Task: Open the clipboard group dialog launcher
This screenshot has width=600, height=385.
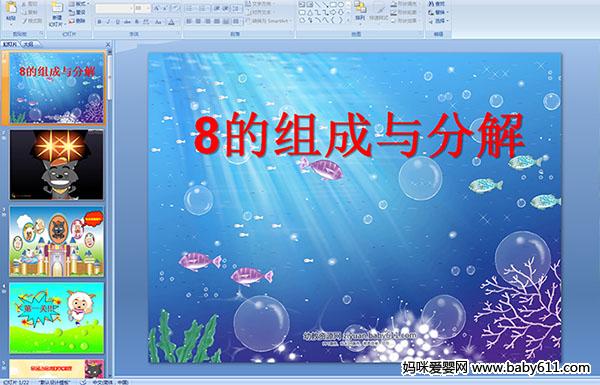Action: 41,34
